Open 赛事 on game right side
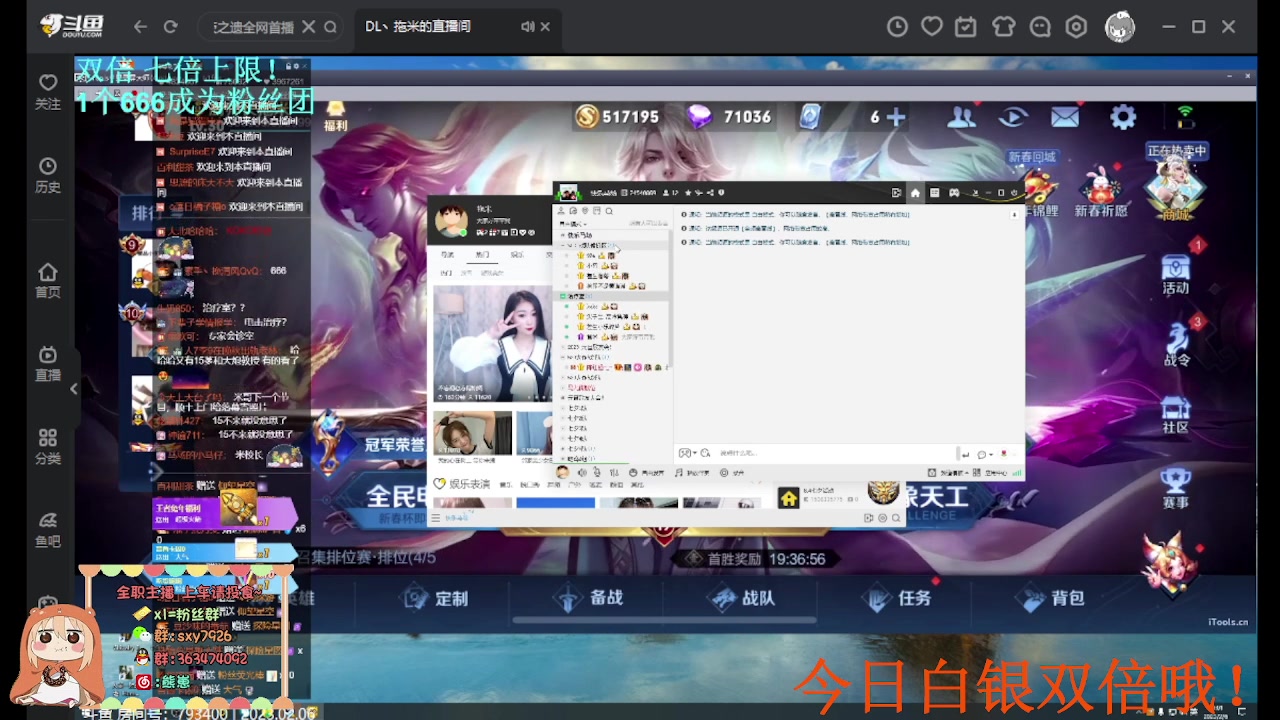1280x720 pixels. click(x=1176, y=488)
